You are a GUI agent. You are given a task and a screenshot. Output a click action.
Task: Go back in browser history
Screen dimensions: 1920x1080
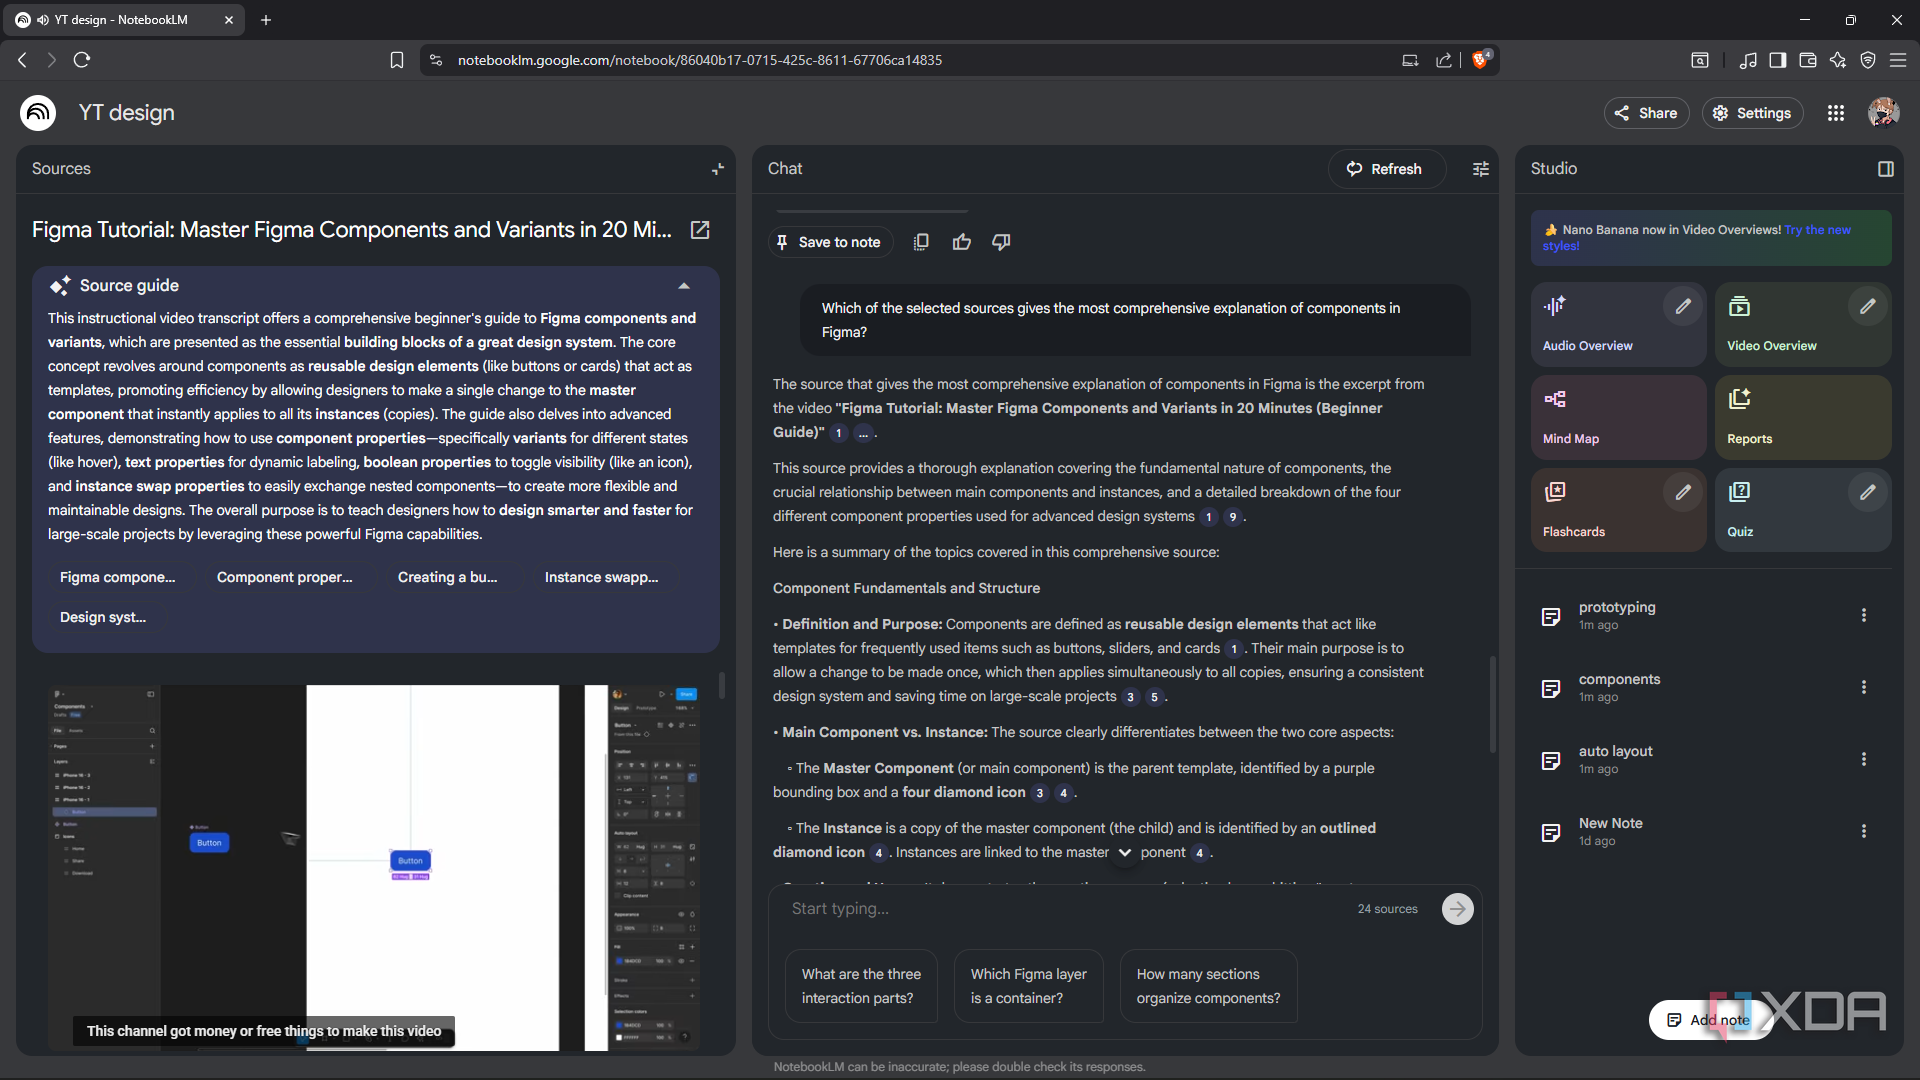[22, 60]
